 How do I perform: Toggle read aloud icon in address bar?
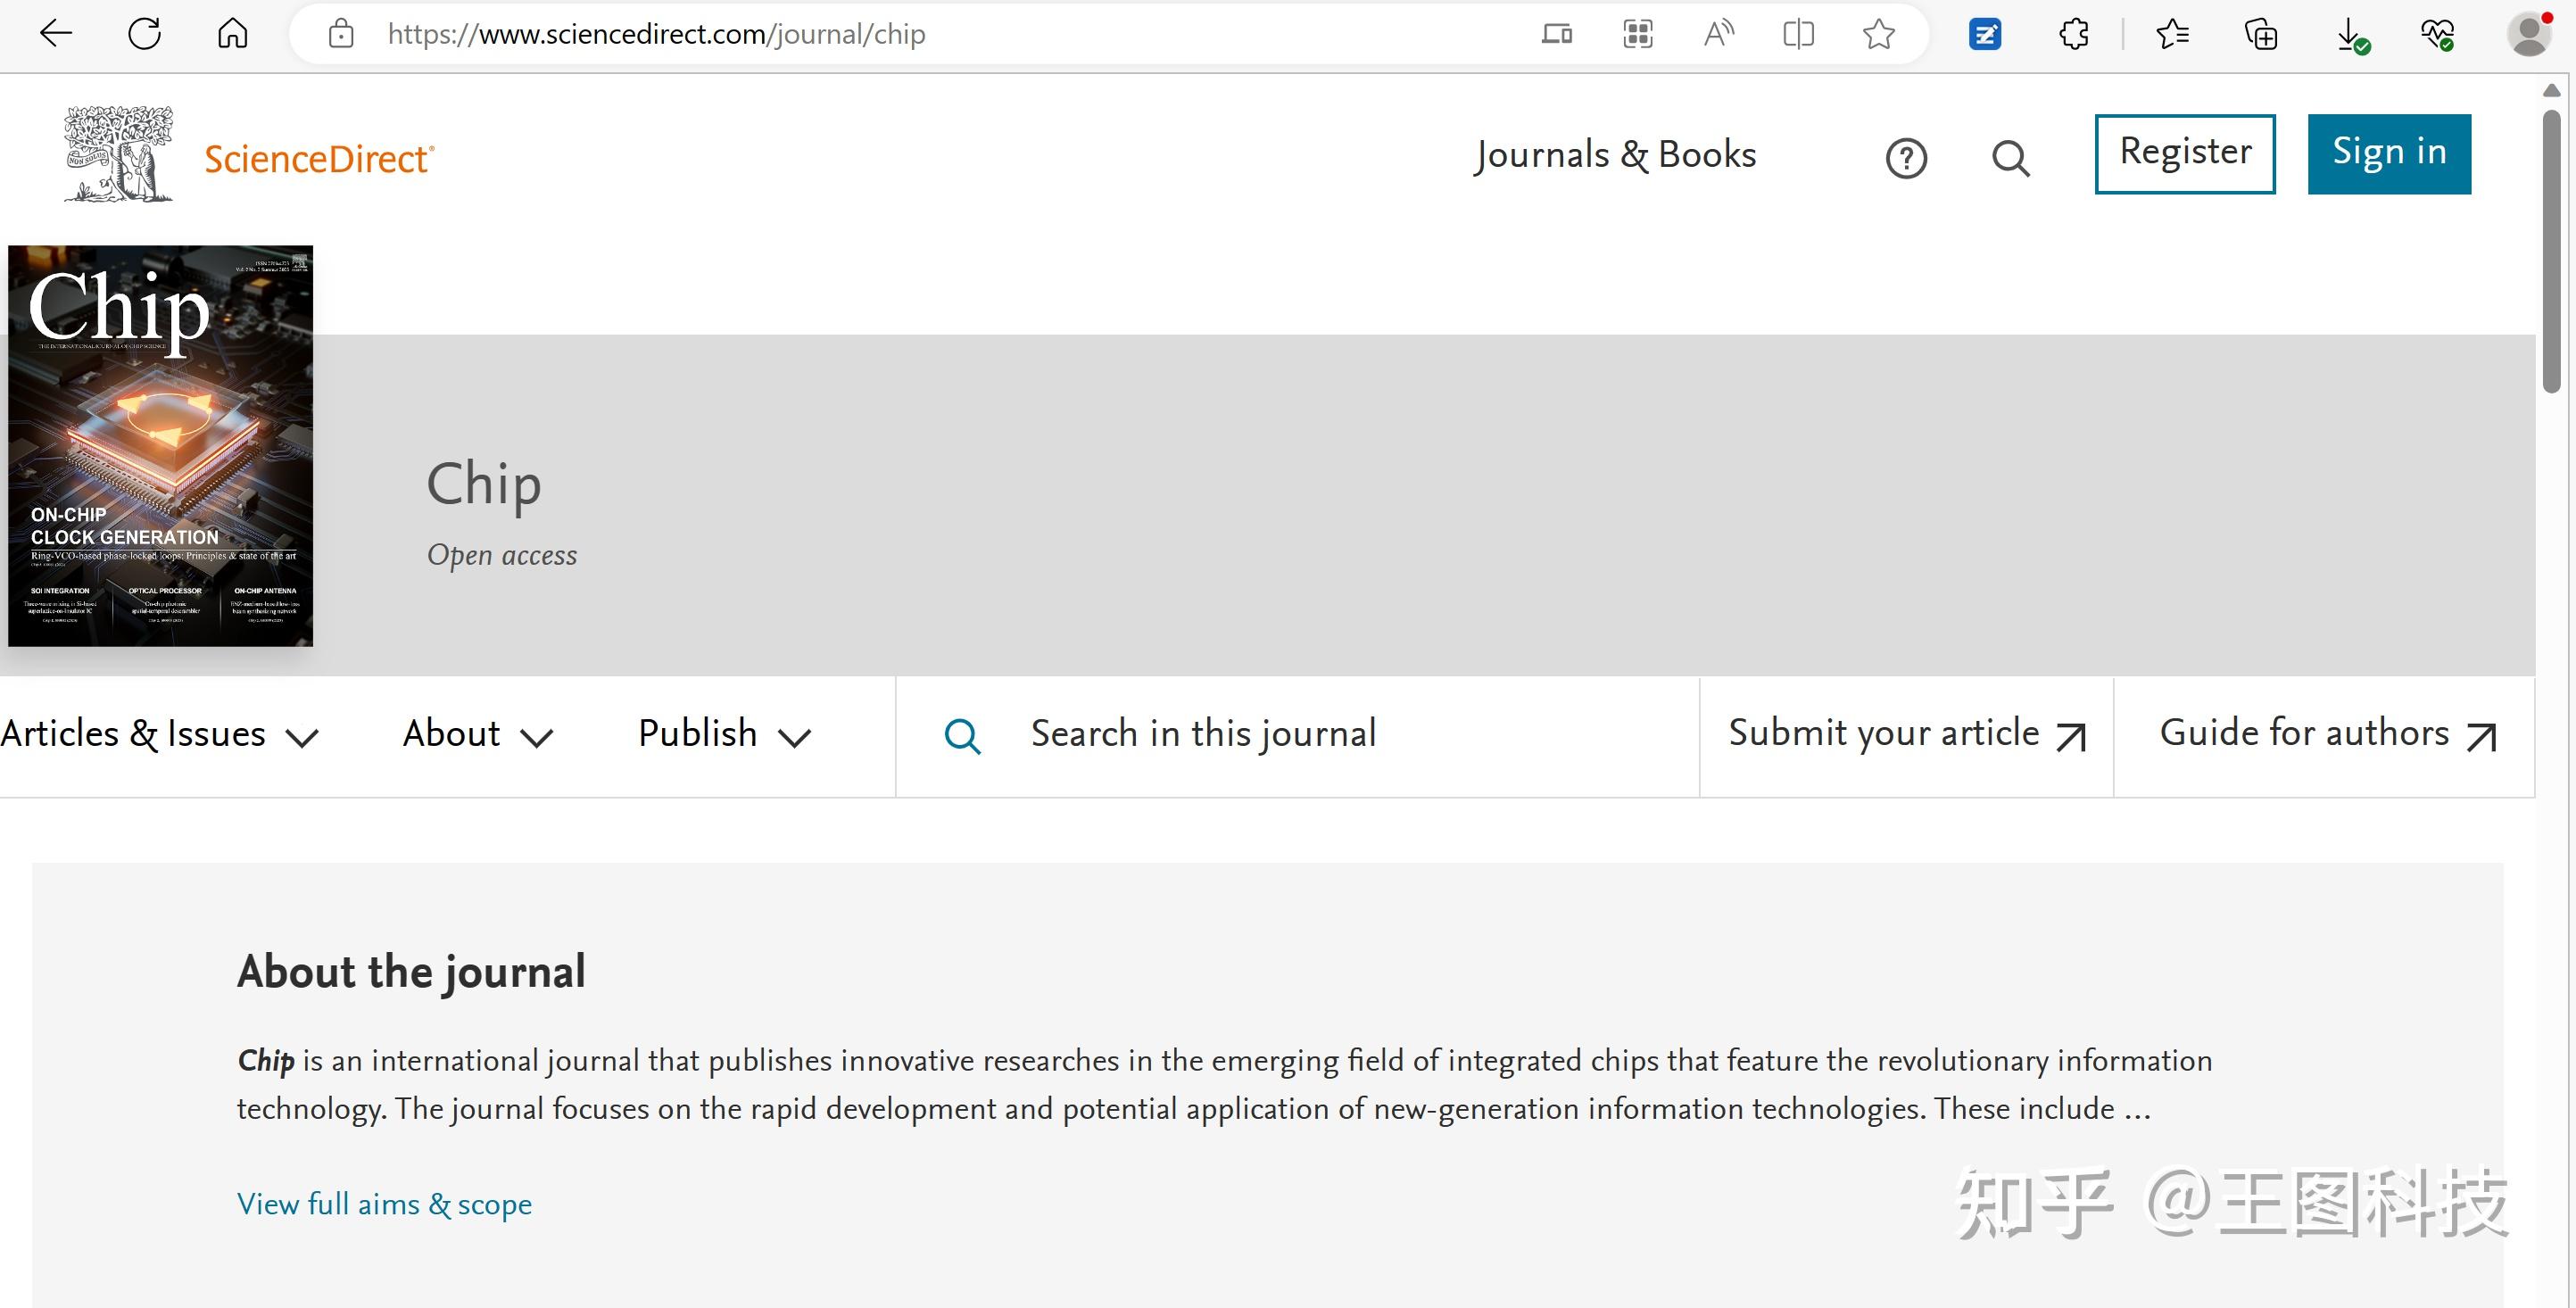point(1718,34)
